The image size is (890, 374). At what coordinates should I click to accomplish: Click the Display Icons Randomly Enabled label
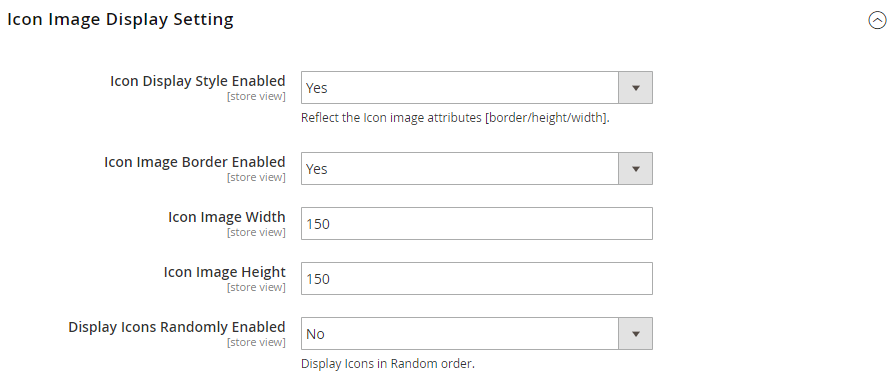click(177, 327)
